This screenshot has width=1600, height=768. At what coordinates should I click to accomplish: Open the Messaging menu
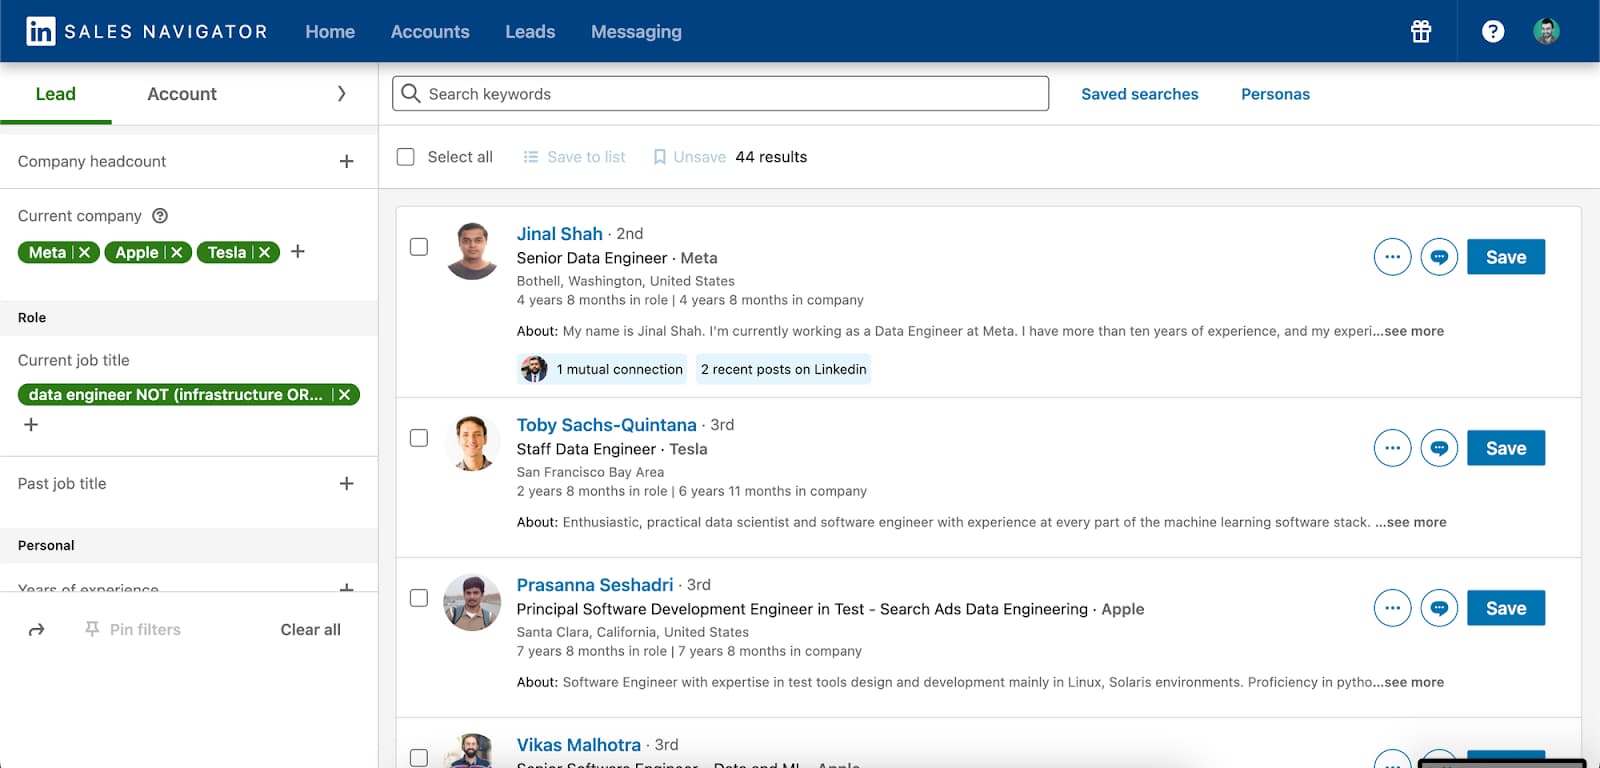pos(636,31)
